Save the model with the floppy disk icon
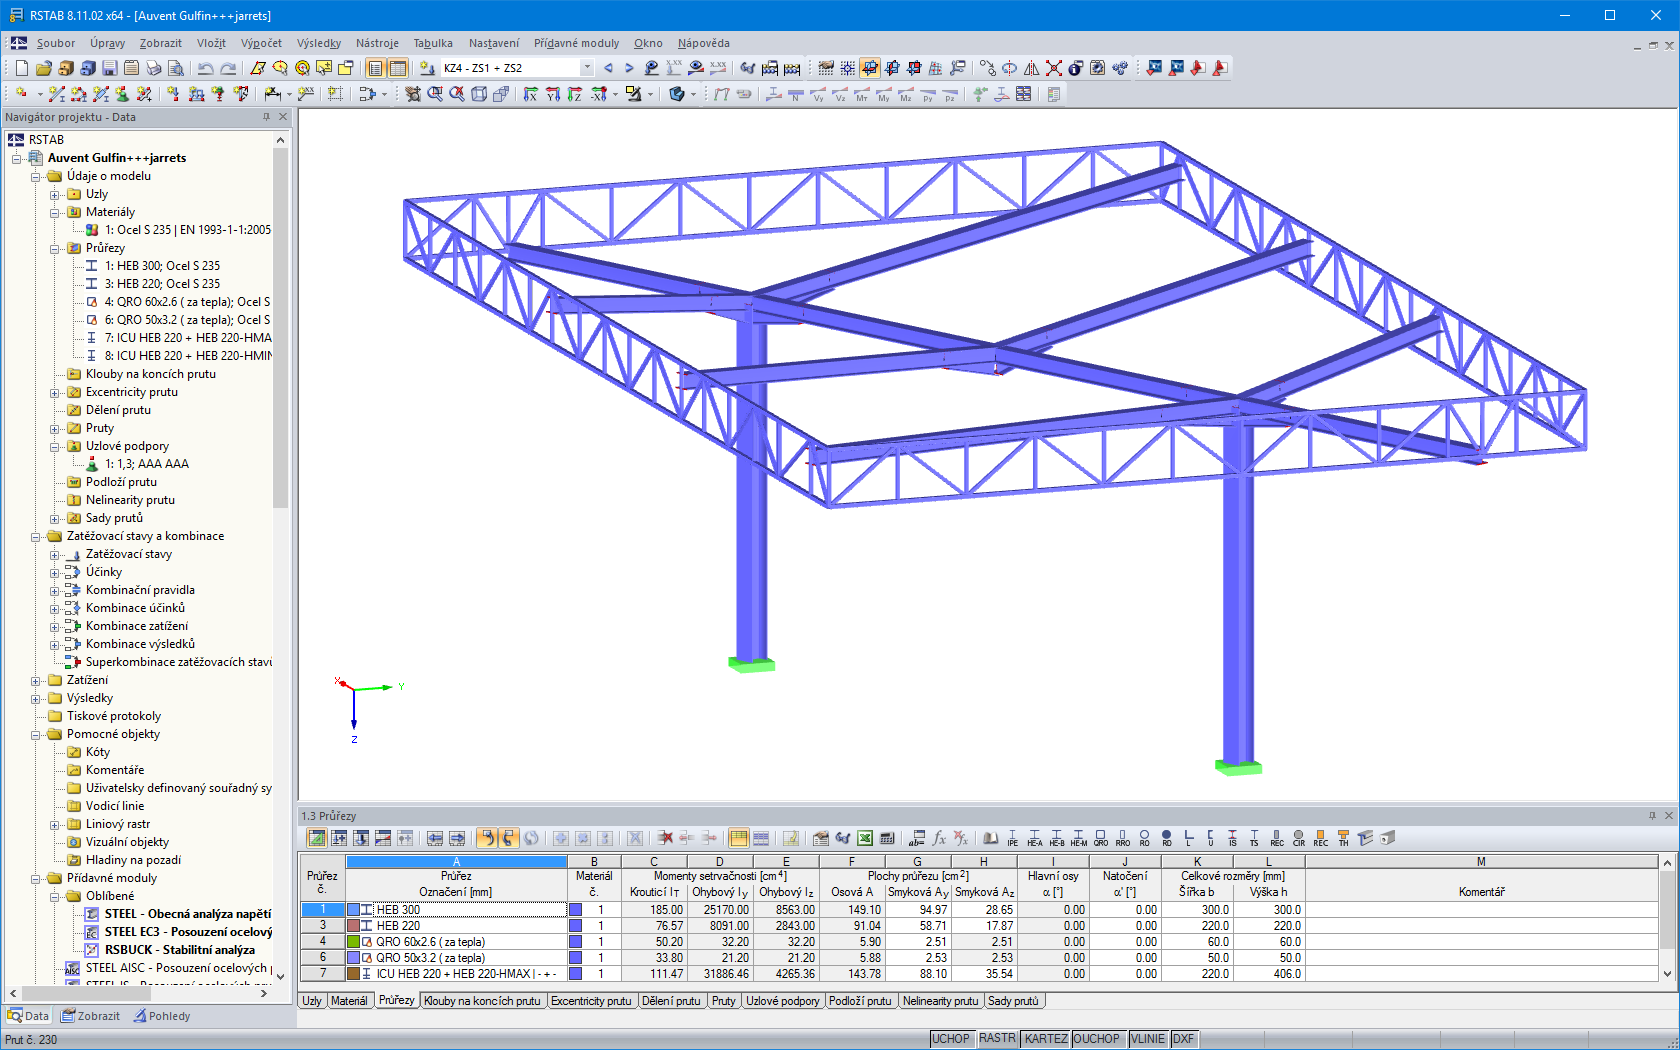The image size is (1680, 1050). 110,68
